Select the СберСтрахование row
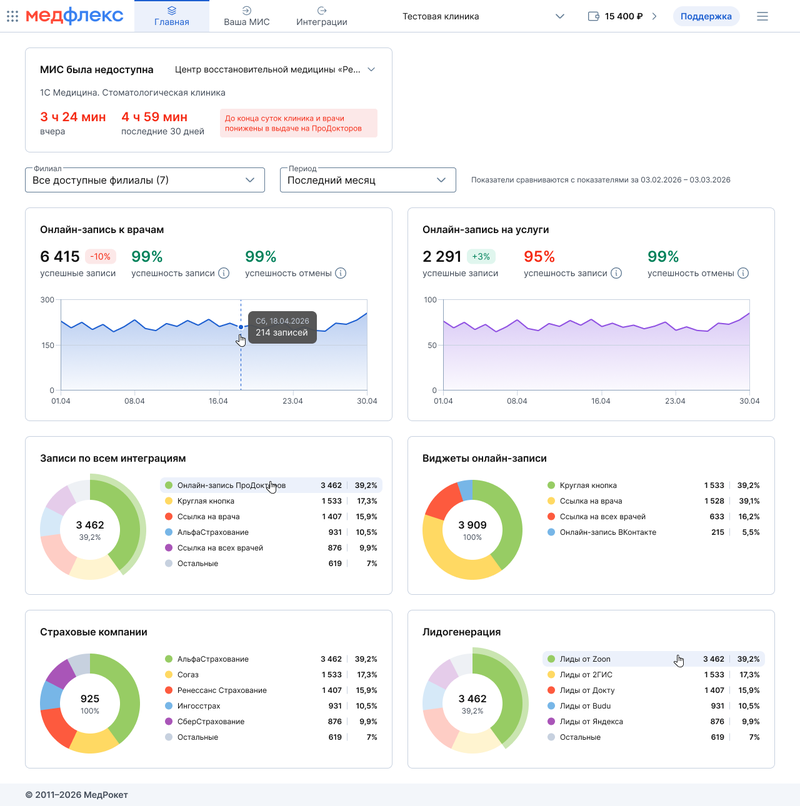800x806 pixels. click(271, 722)
